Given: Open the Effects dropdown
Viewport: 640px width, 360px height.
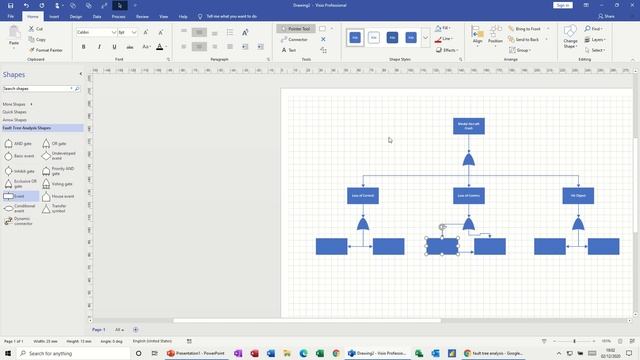Looking at the screenshot, I should pyautogui.click(x=447, y=50).
